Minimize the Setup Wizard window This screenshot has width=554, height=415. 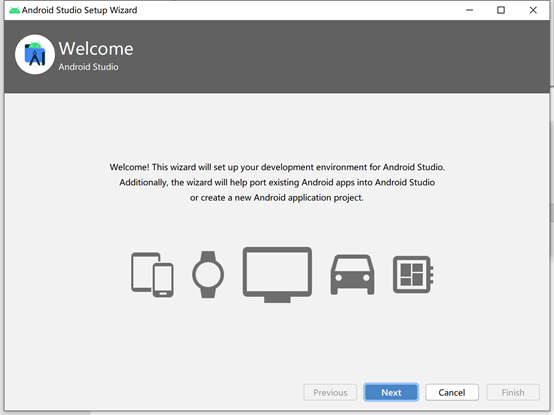pyautogui.click(x=469, y=10)
